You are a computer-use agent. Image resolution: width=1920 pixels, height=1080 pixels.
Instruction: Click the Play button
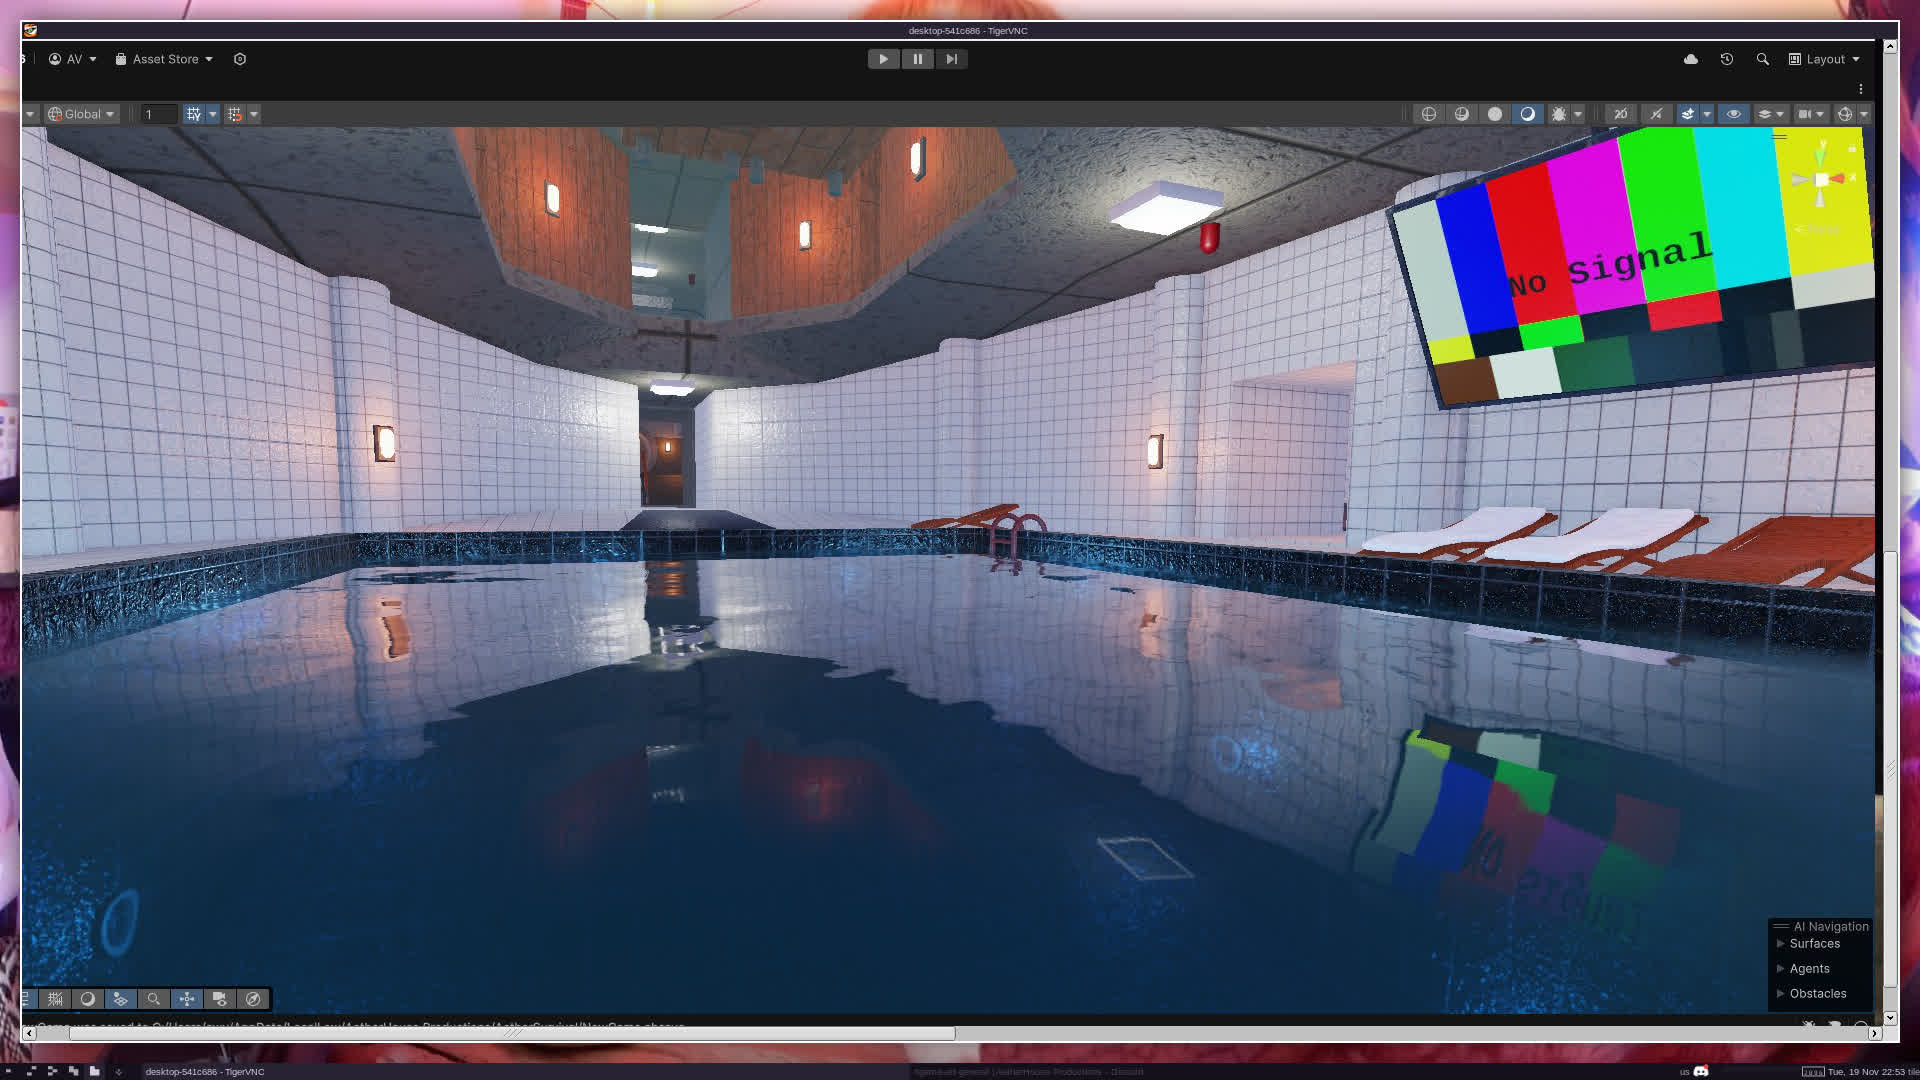pos(883,59)
